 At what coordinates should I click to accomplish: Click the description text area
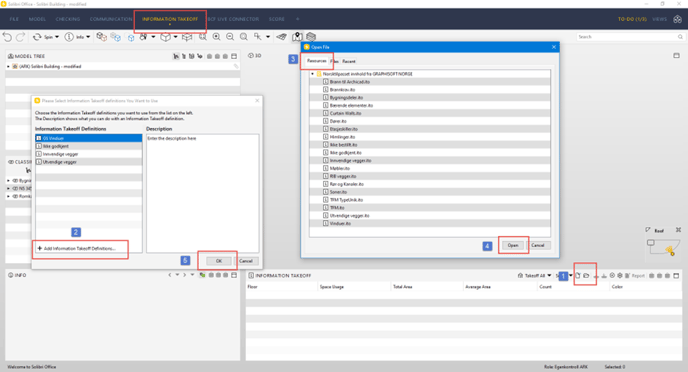(x=202, y=193)
